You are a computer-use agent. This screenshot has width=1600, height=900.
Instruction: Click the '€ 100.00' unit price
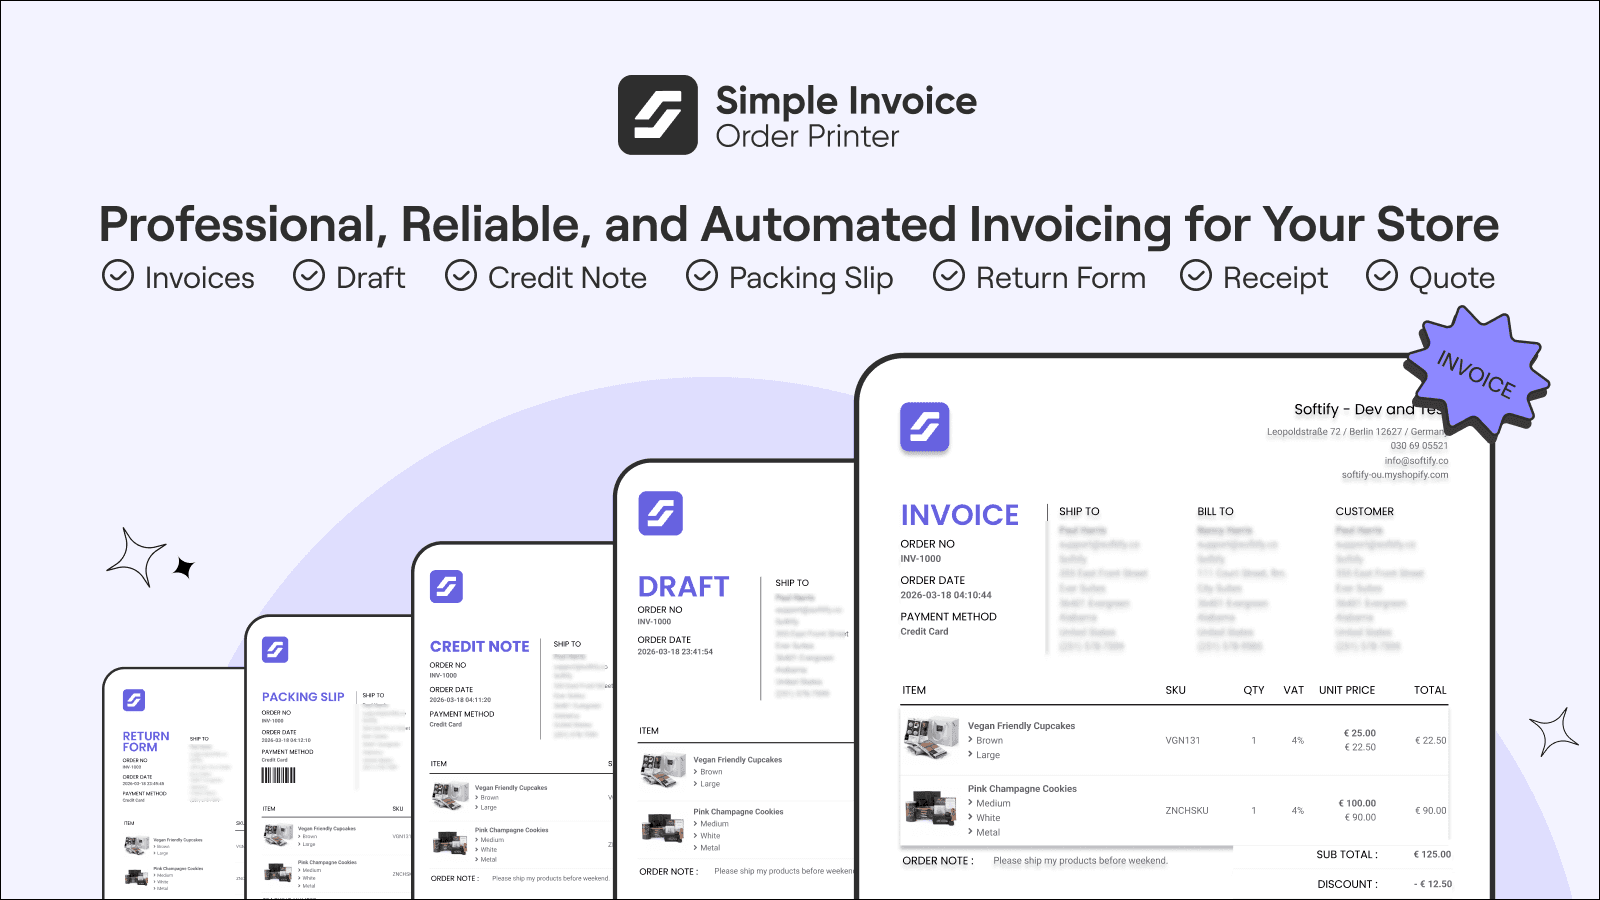point(1357,803)
